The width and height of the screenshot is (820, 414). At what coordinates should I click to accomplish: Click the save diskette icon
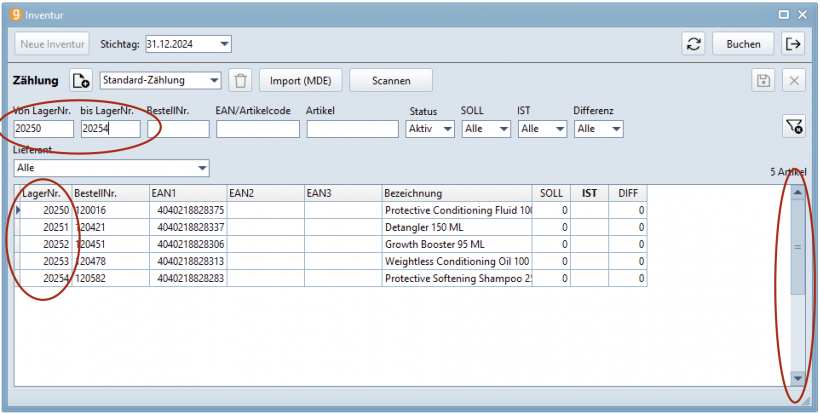[x=764, y=81]
